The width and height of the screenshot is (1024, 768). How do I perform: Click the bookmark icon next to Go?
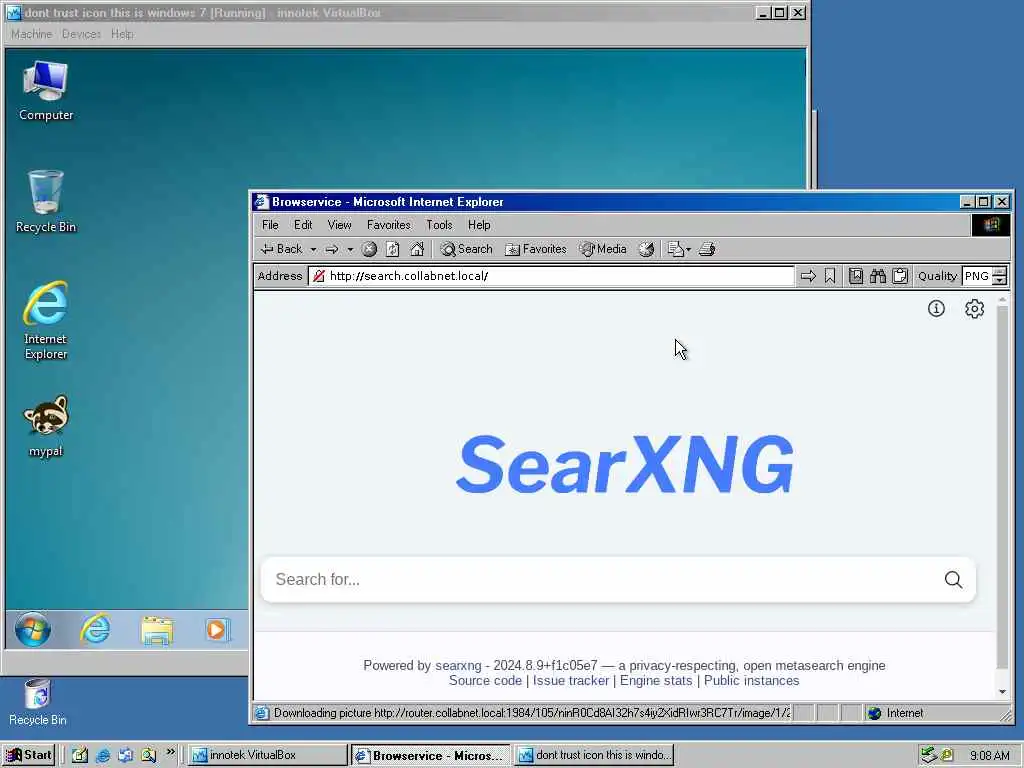(x=829, y=276)
